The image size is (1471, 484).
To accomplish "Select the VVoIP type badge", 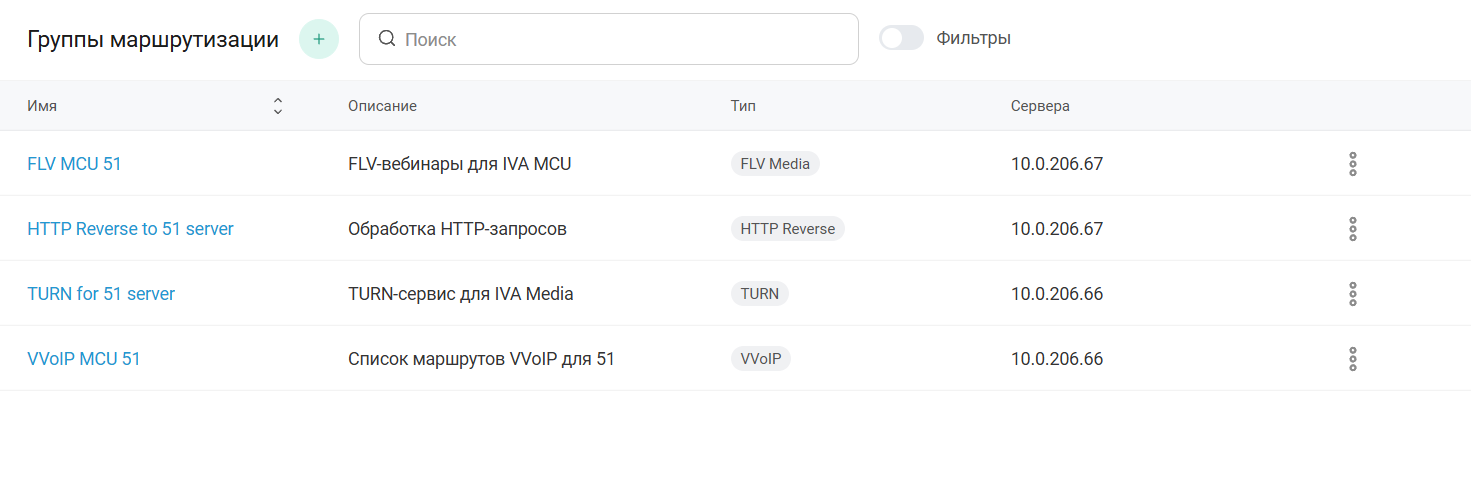I will tap(760, 359).
